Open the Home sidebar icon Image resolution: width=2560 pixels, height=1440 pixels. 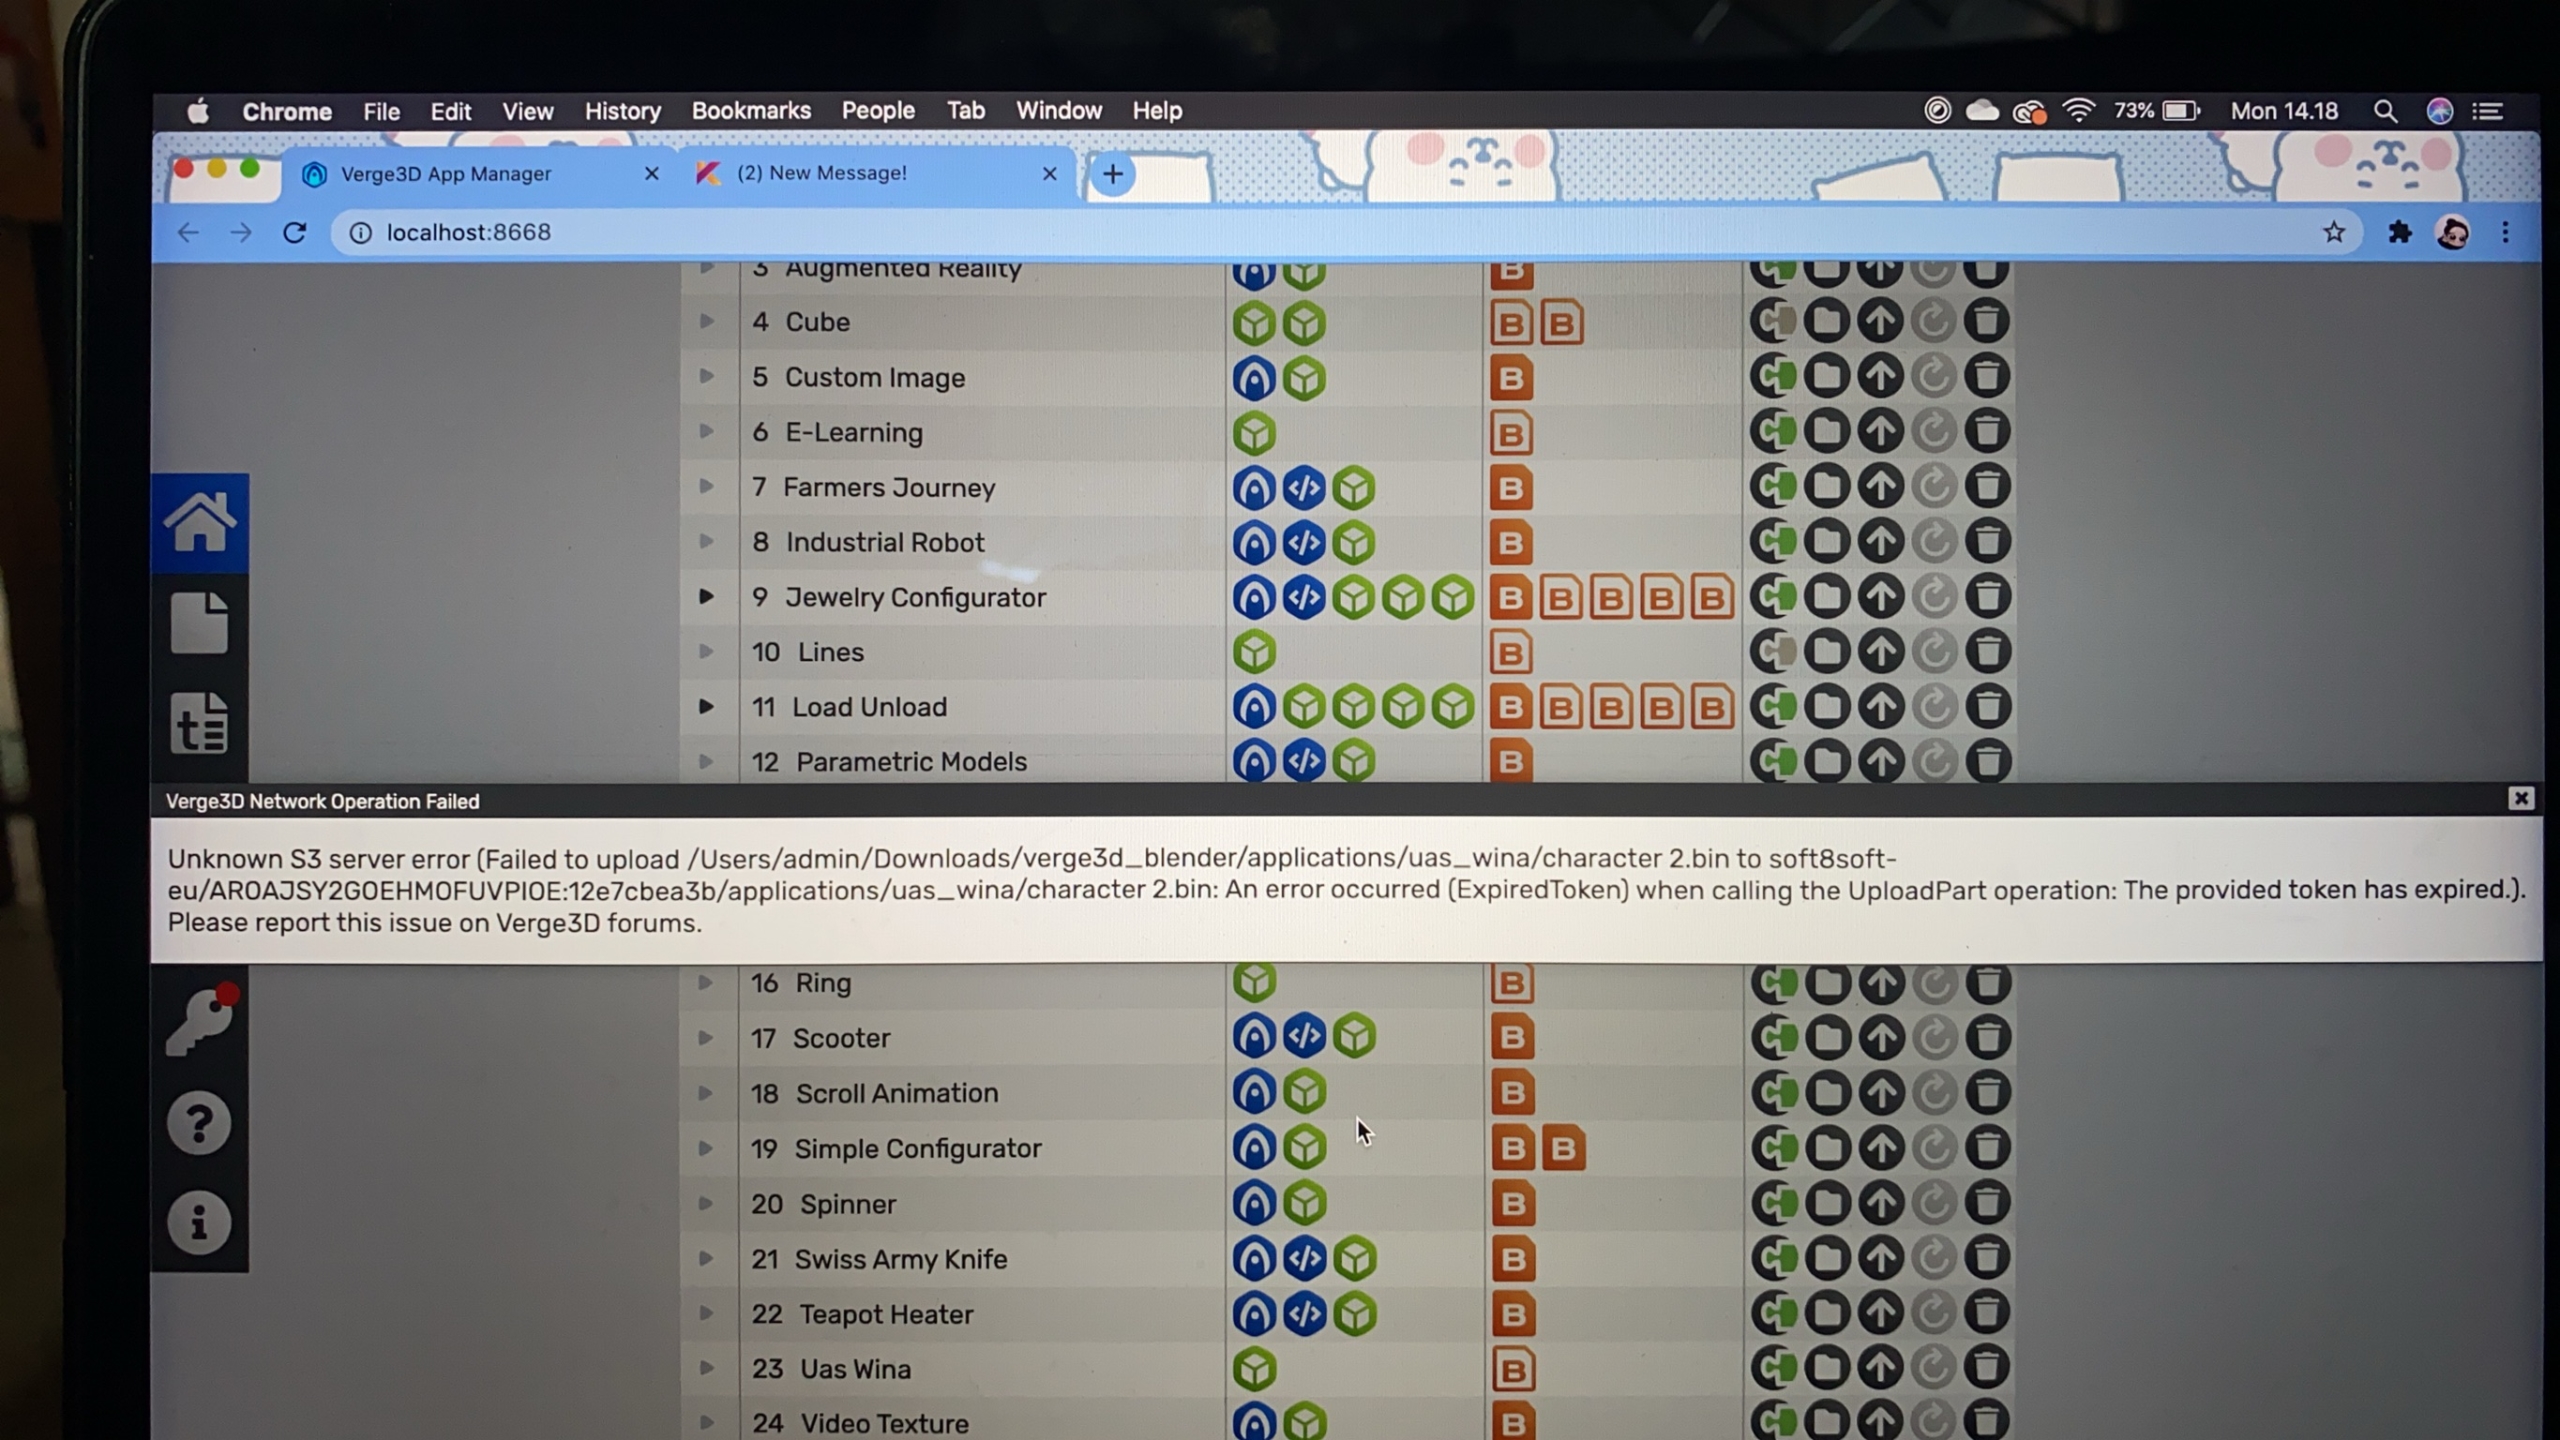click(x=200, y=522)
